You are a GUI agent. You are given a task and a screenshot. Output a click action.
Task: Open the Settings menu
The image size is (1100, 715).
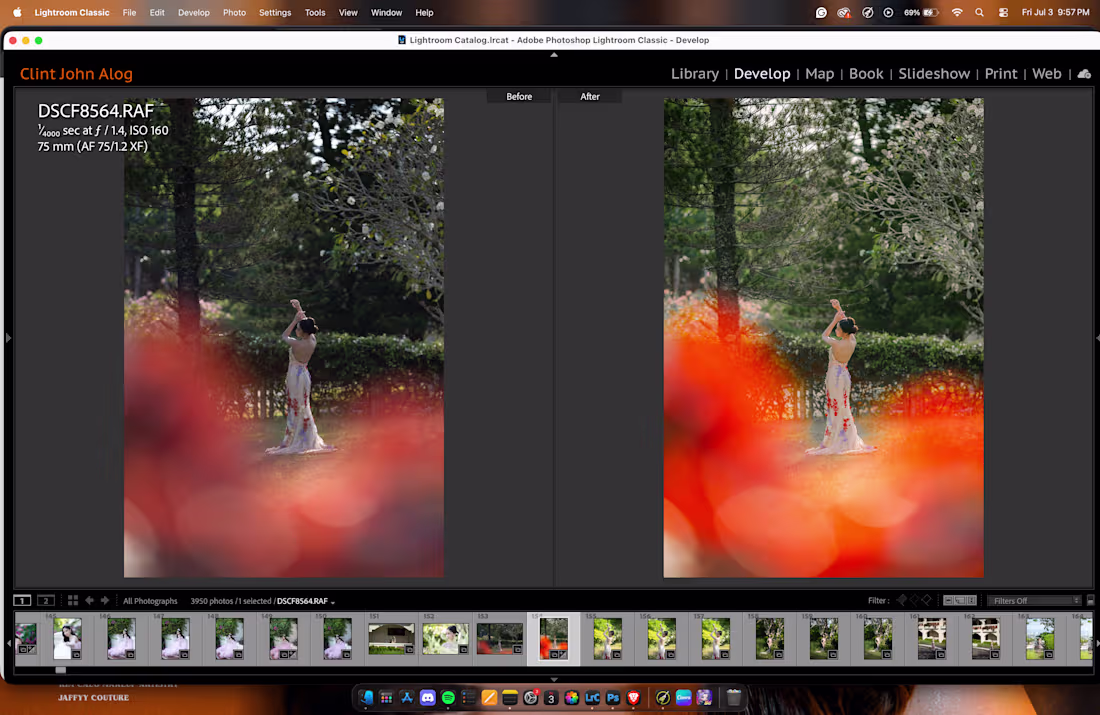click(275, 13)
